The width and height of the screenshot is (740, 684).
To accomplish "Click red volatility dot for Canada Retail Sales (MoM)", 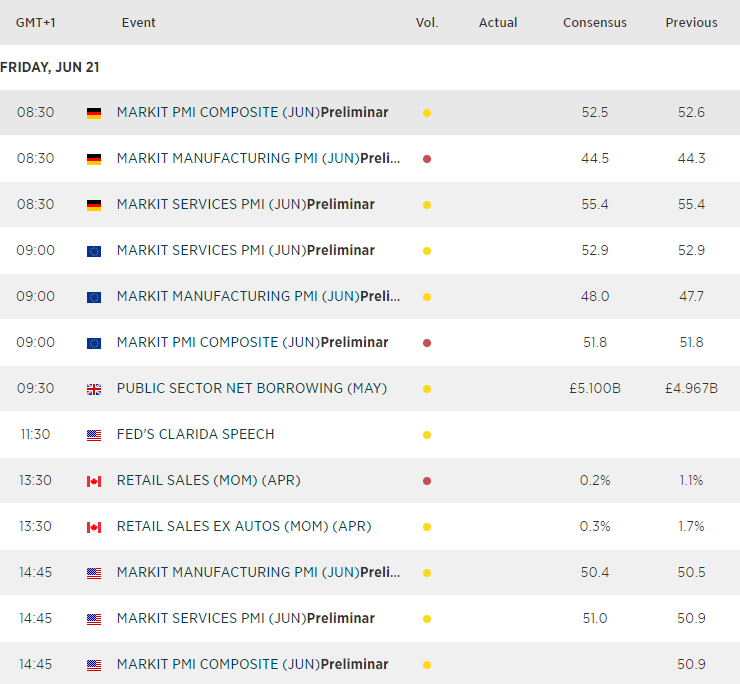I will [427, 481].
